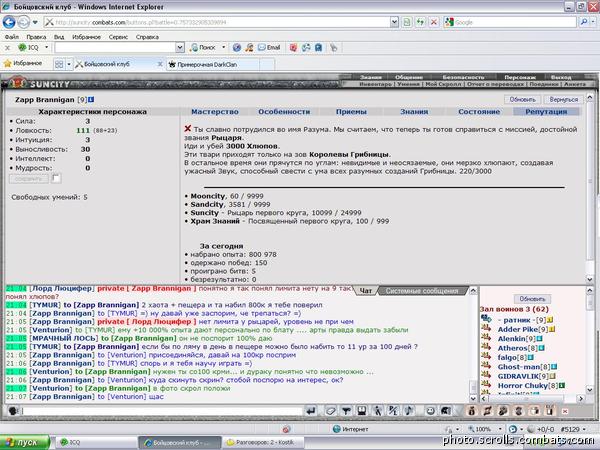Click the knight helmet icon in chat bar

(446, 411)
